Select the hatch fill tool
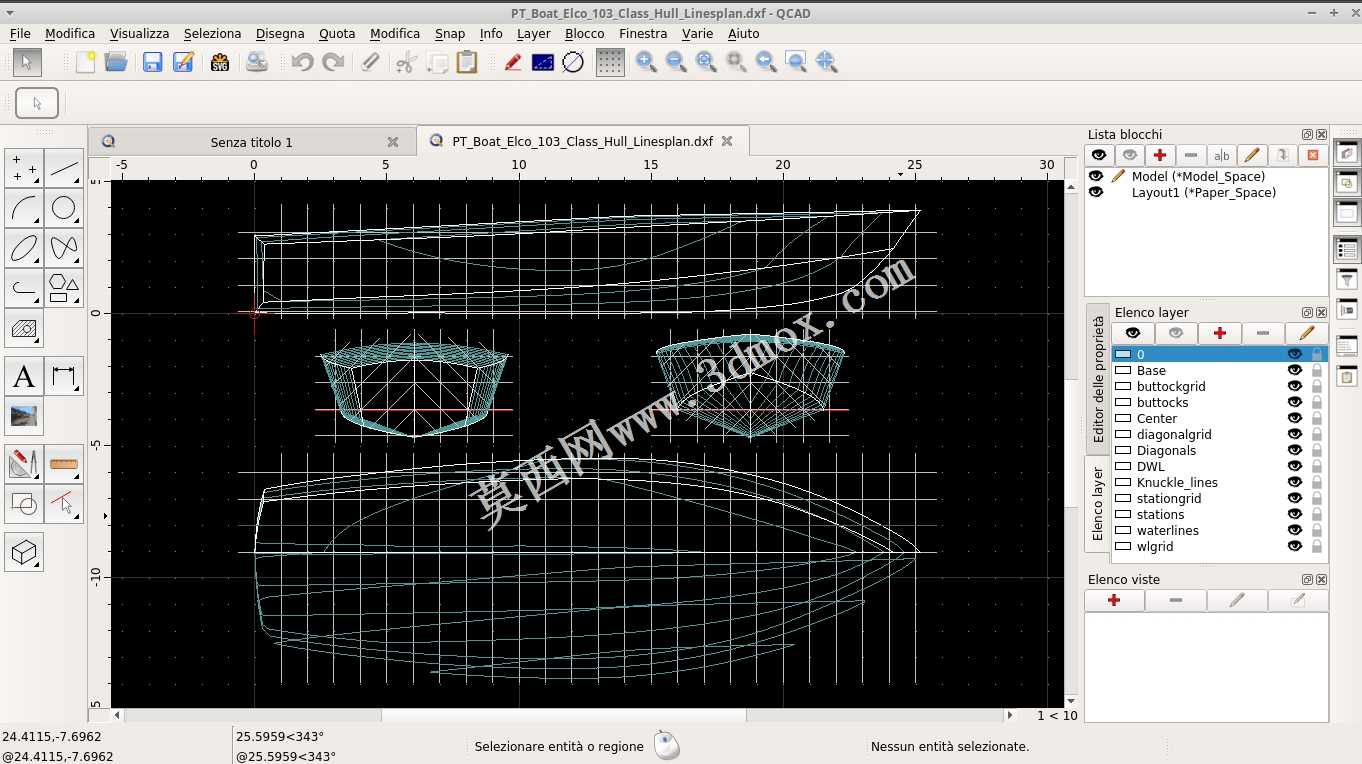This screenshot has width=1362, height=764. pyautogui.click(x=24, y=328)
